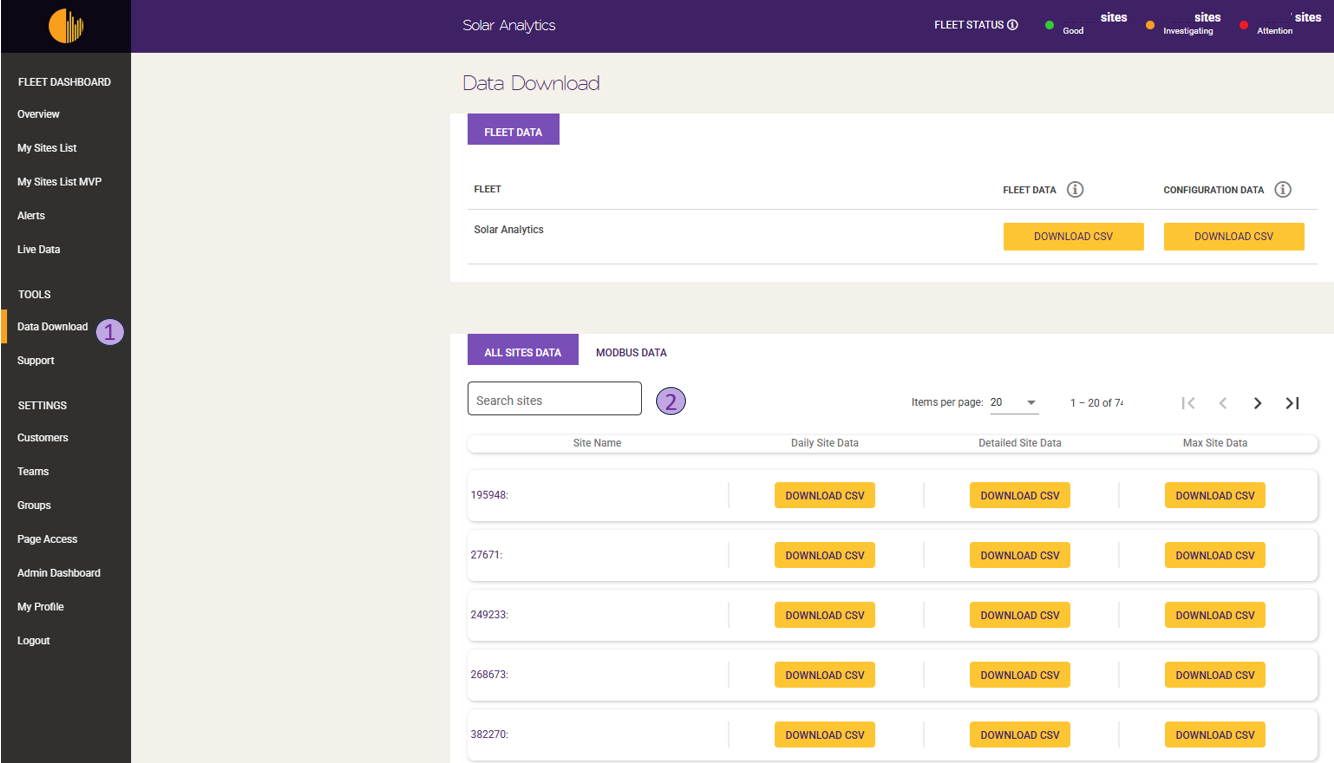Download Fleet Data CSV for Solar Analytics

pyautogui.click(x=1073, y=237)
